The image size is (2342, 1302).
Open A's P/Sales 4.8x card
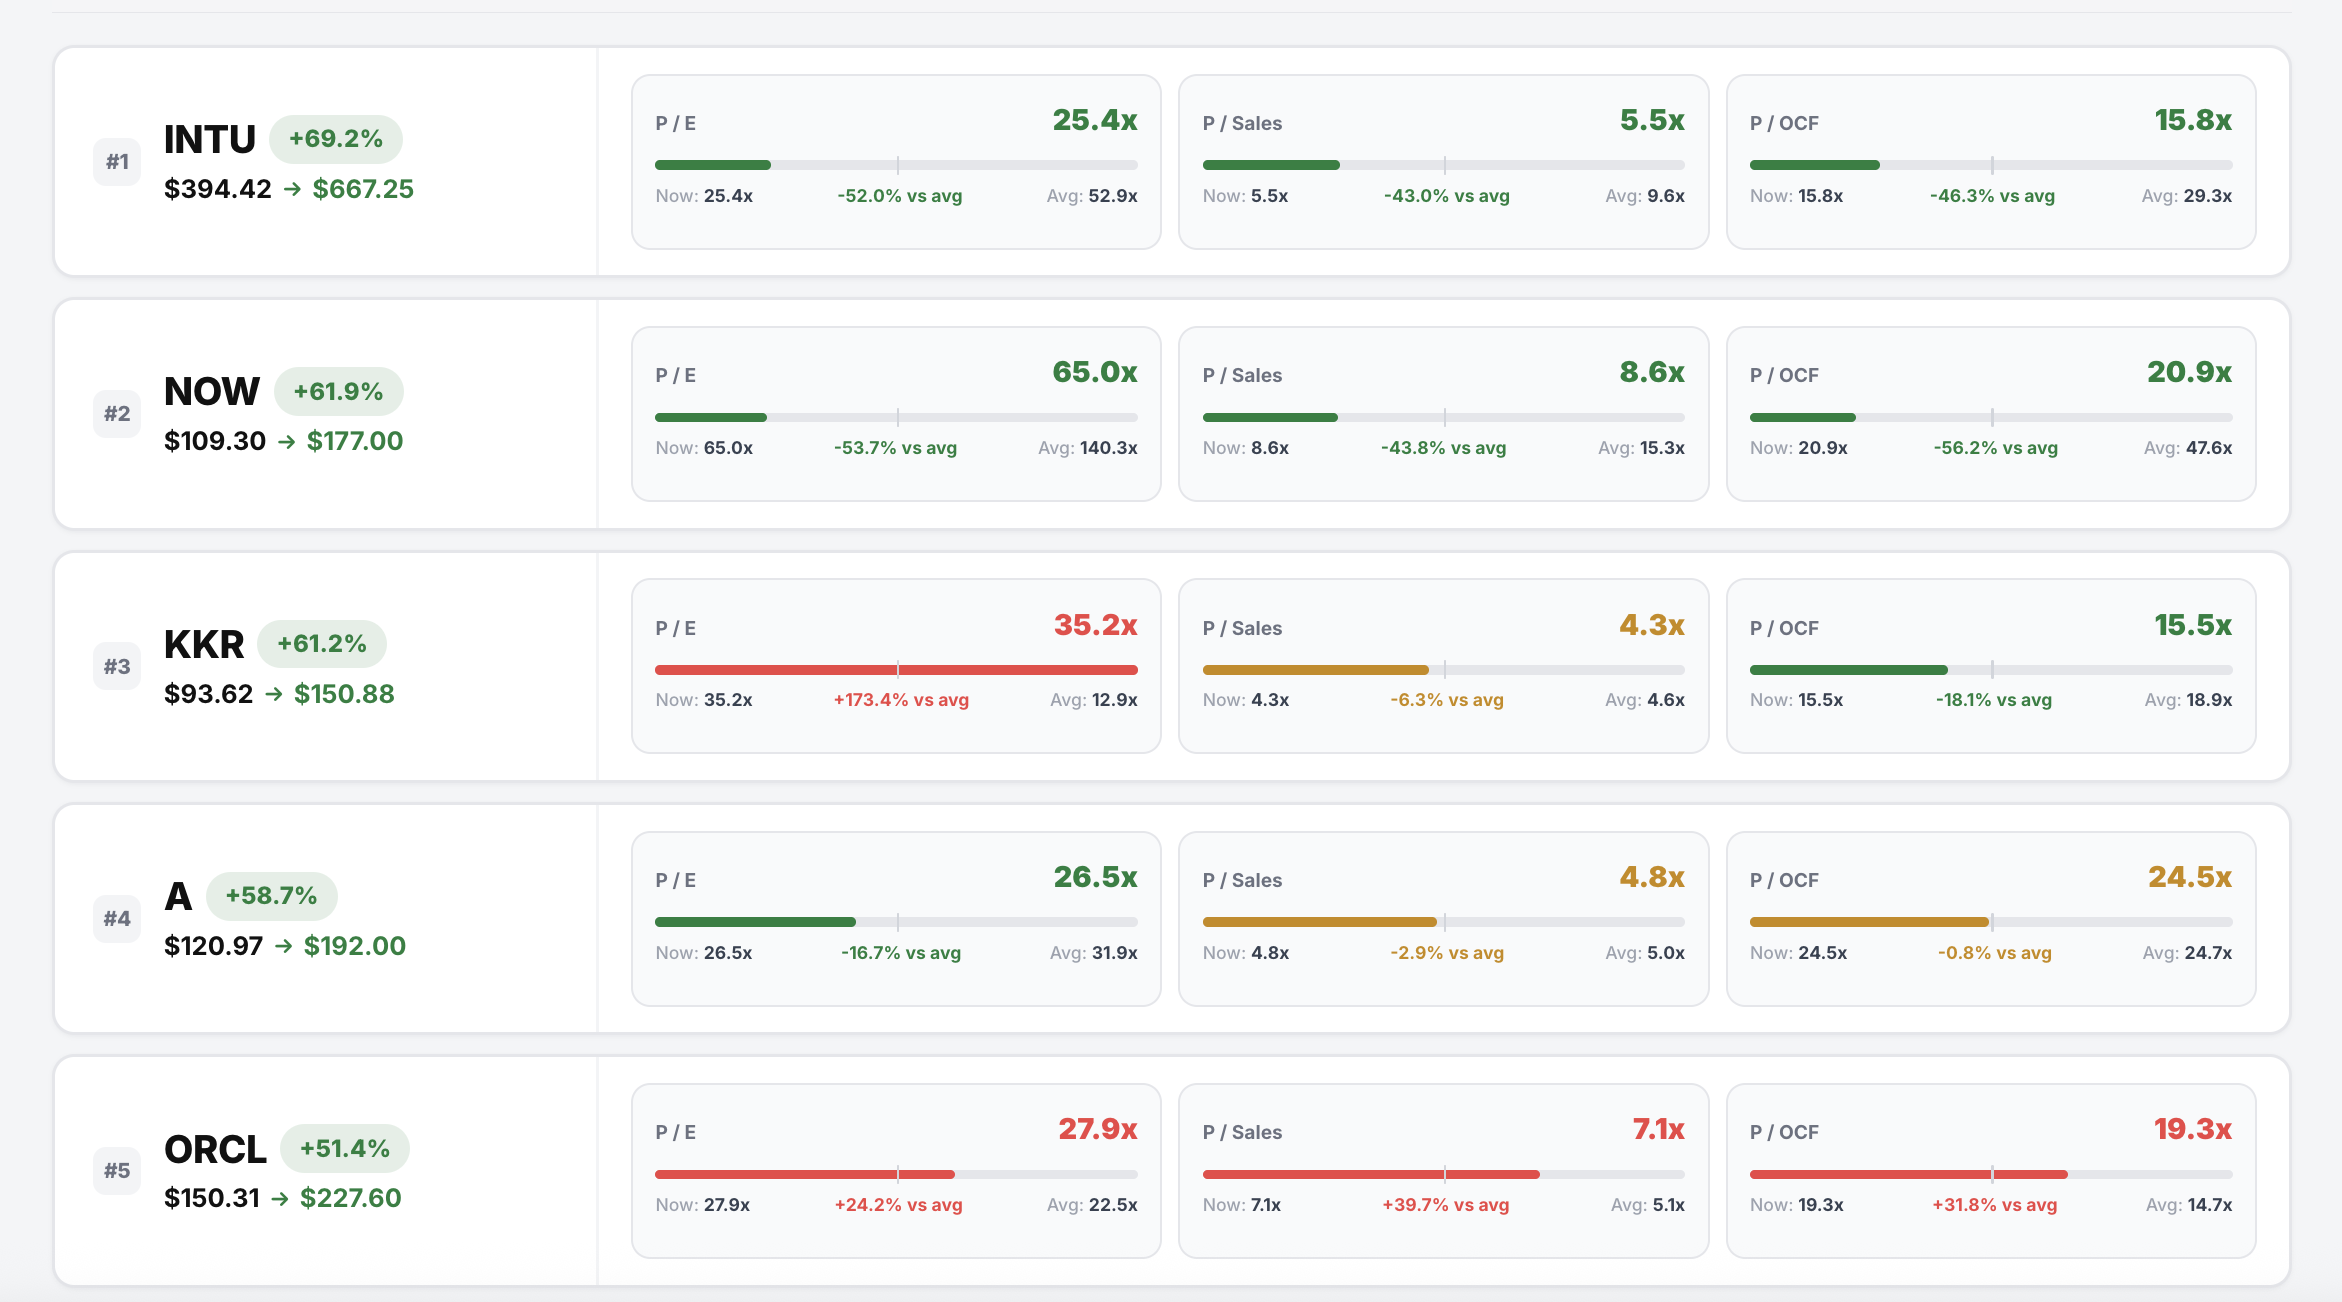pyautogui.click(x=1443, y=918)
